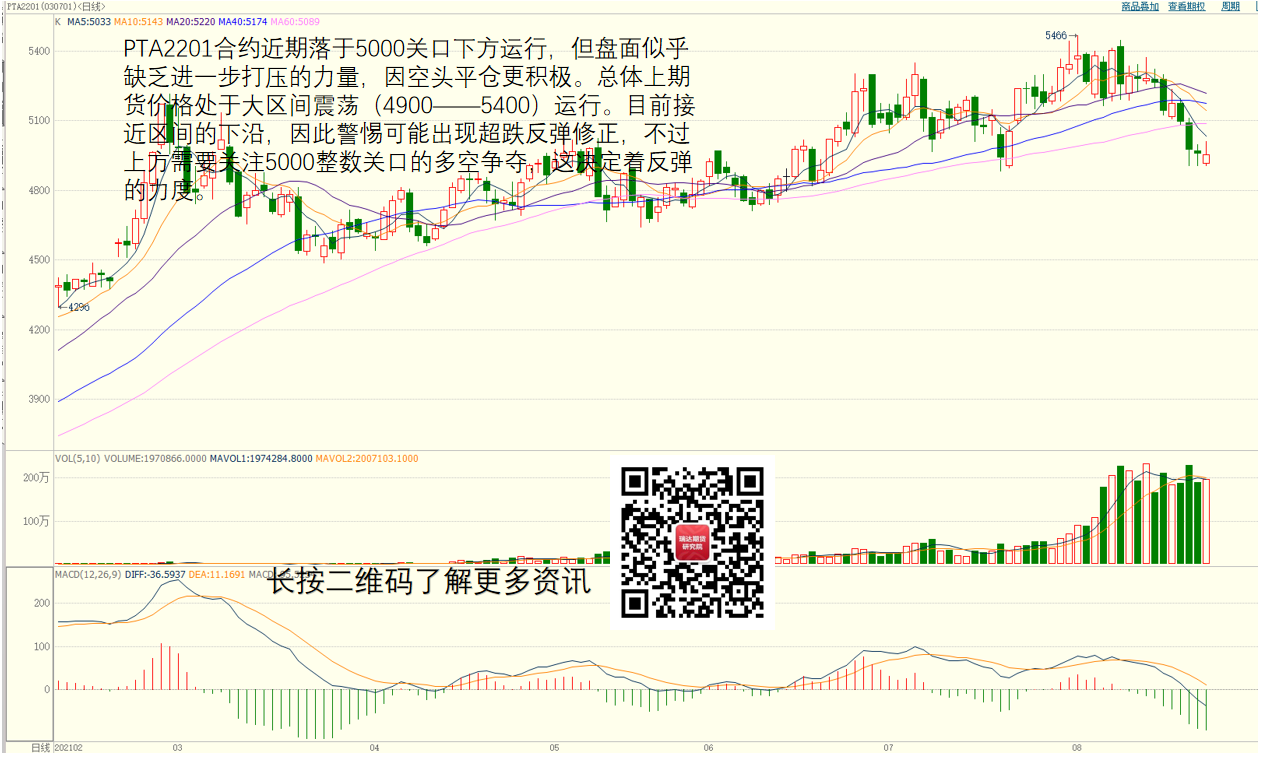Click the 4296 low price marker

(78, 307)
